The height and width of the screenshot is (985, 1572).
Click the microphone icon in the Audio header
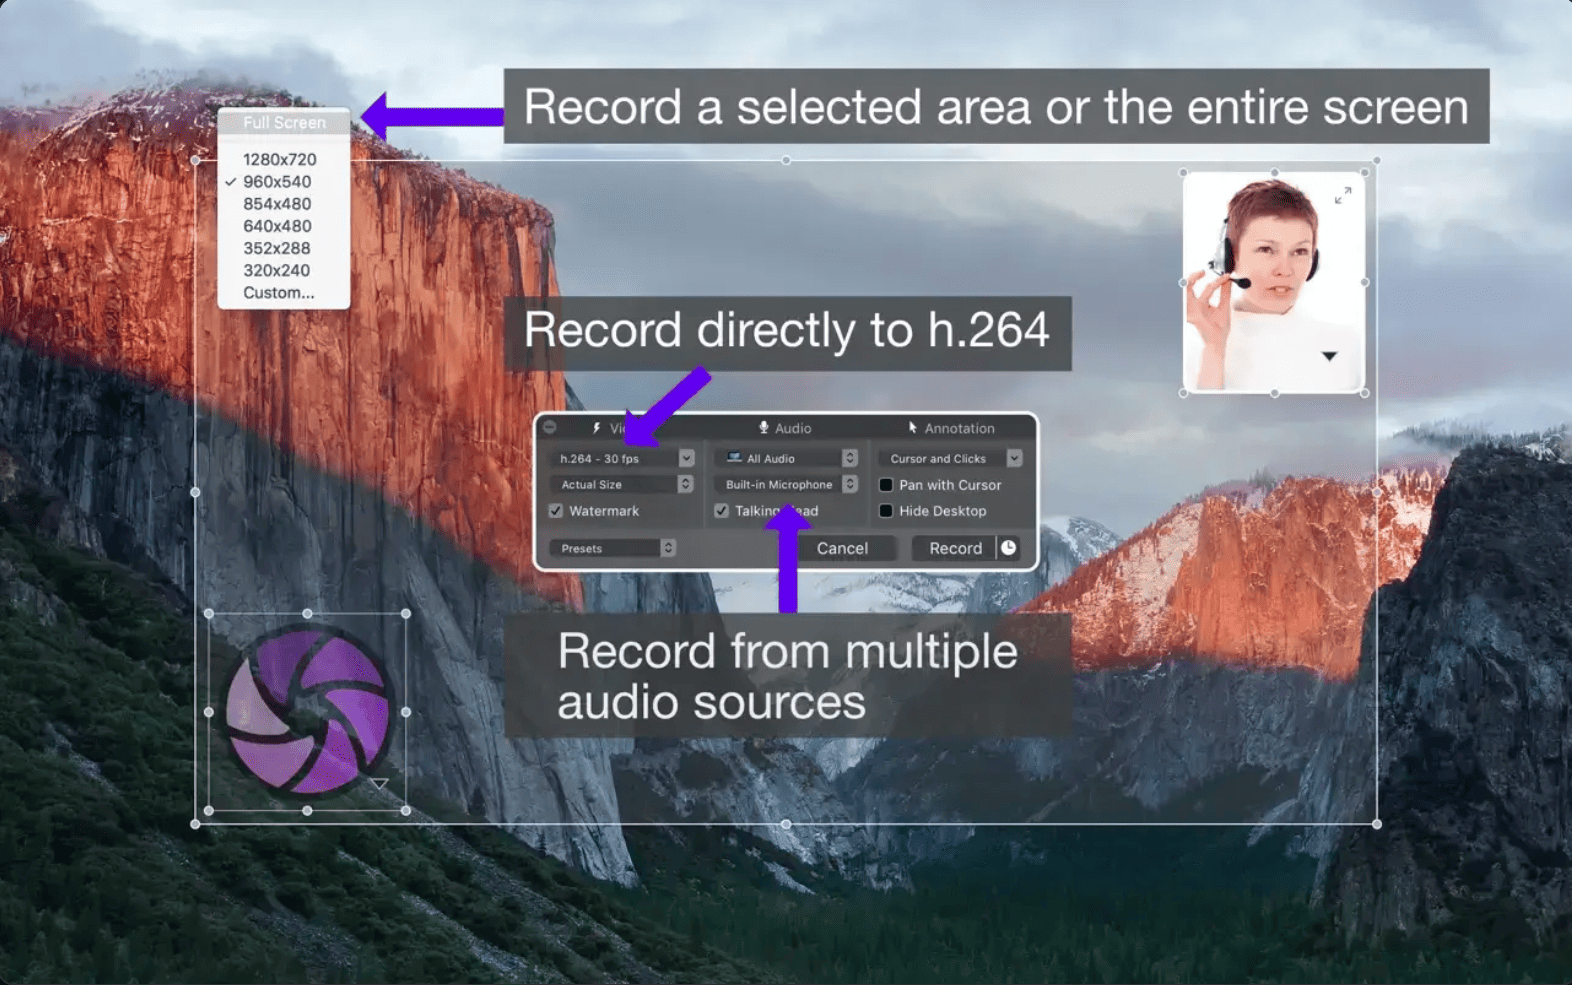click(x=764, y=428)
